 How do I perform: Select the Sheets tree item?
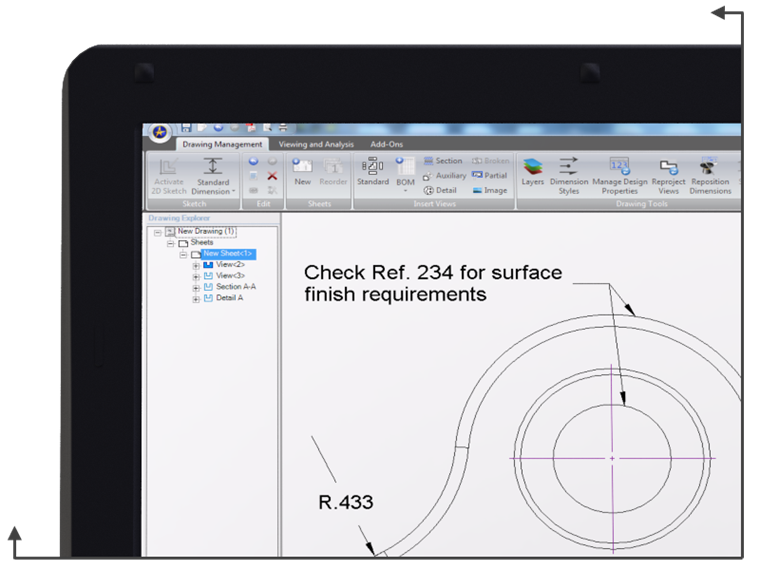pyautogui.click(x=202, y=242)
